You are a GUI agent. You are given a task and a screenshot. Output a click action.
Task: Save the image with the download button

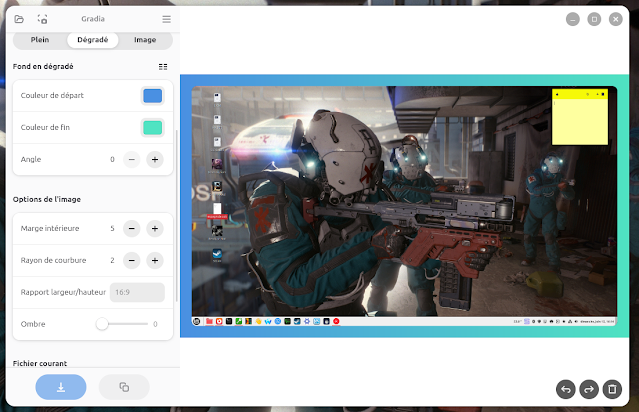[x=61, y=387]
